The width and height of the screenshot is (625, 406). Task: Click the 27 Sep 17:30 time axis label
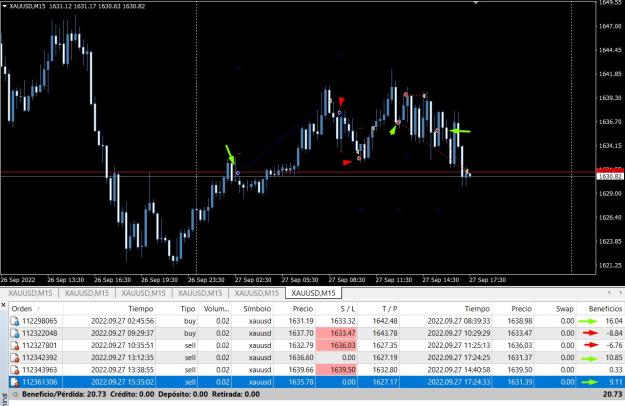pos(487,280)
